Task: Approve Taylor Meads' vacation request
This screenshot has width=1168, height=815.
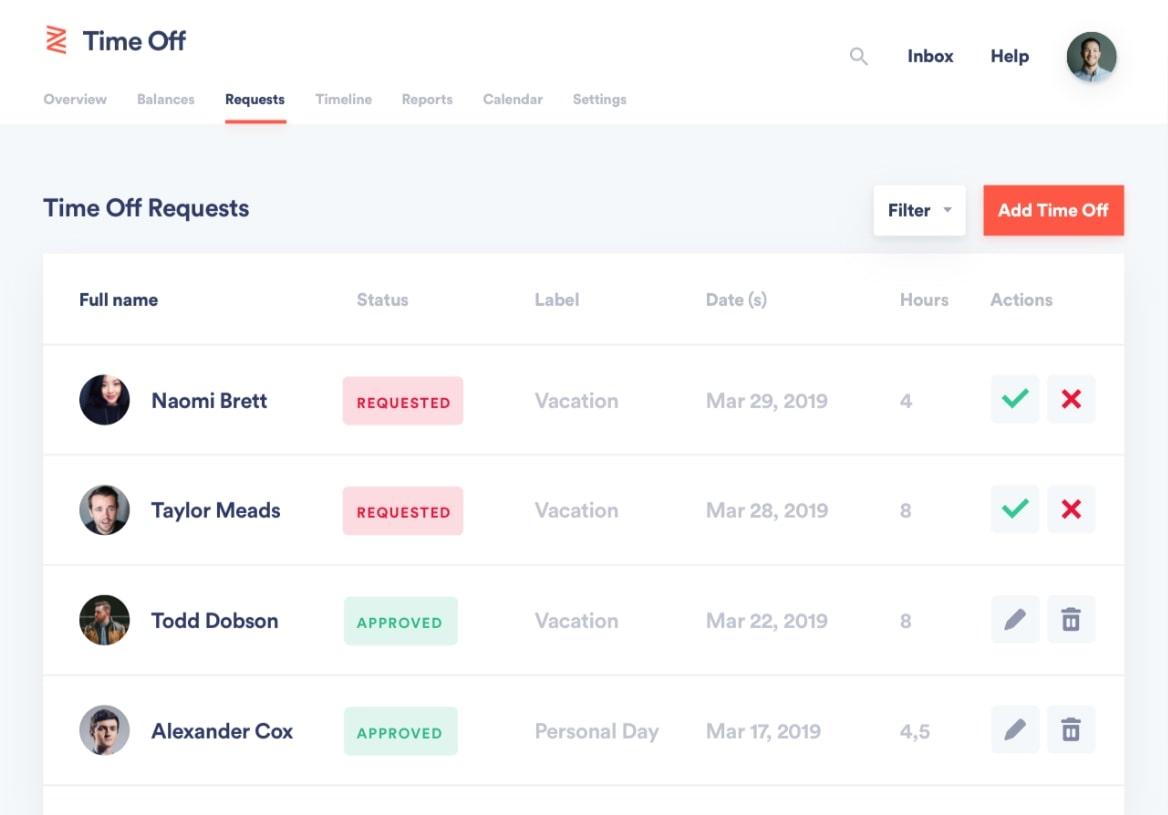Action: pos(1015,510)
